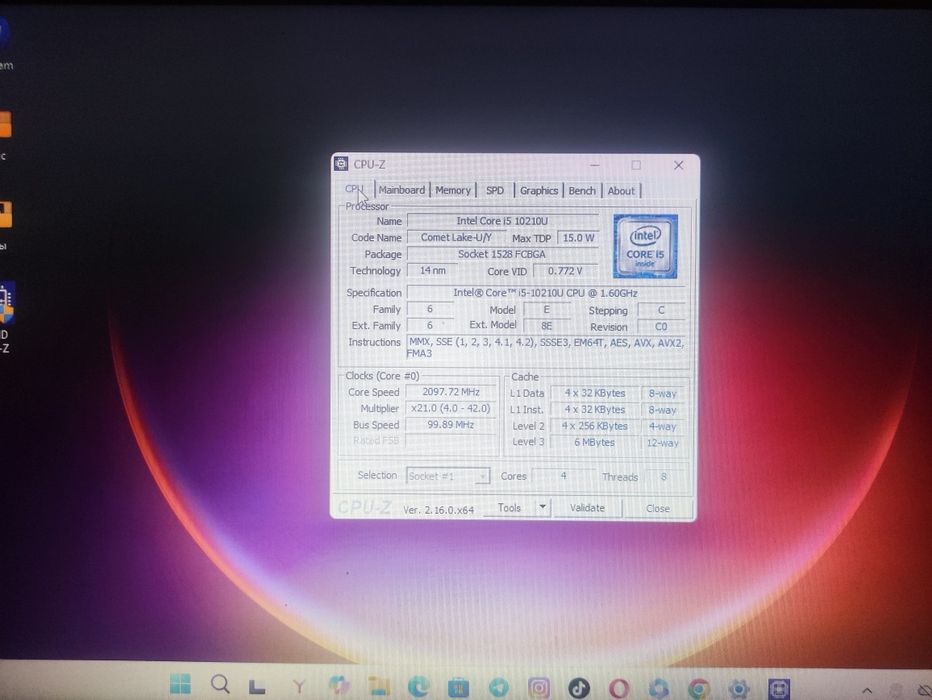Click the red Y icon on the taskbar
932x700 pixels.
[299, 687]
